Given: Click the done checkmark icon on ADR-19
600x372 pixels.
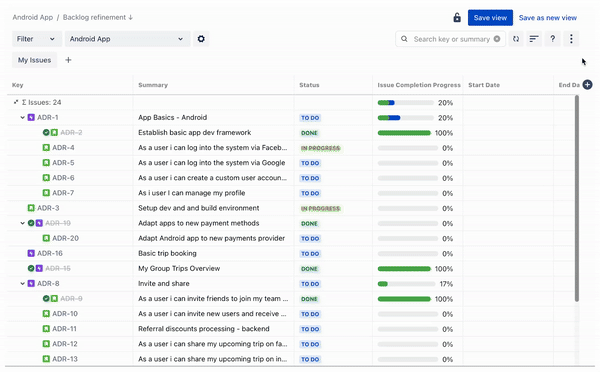Looking at the screenshot, I should click(31, 223).
